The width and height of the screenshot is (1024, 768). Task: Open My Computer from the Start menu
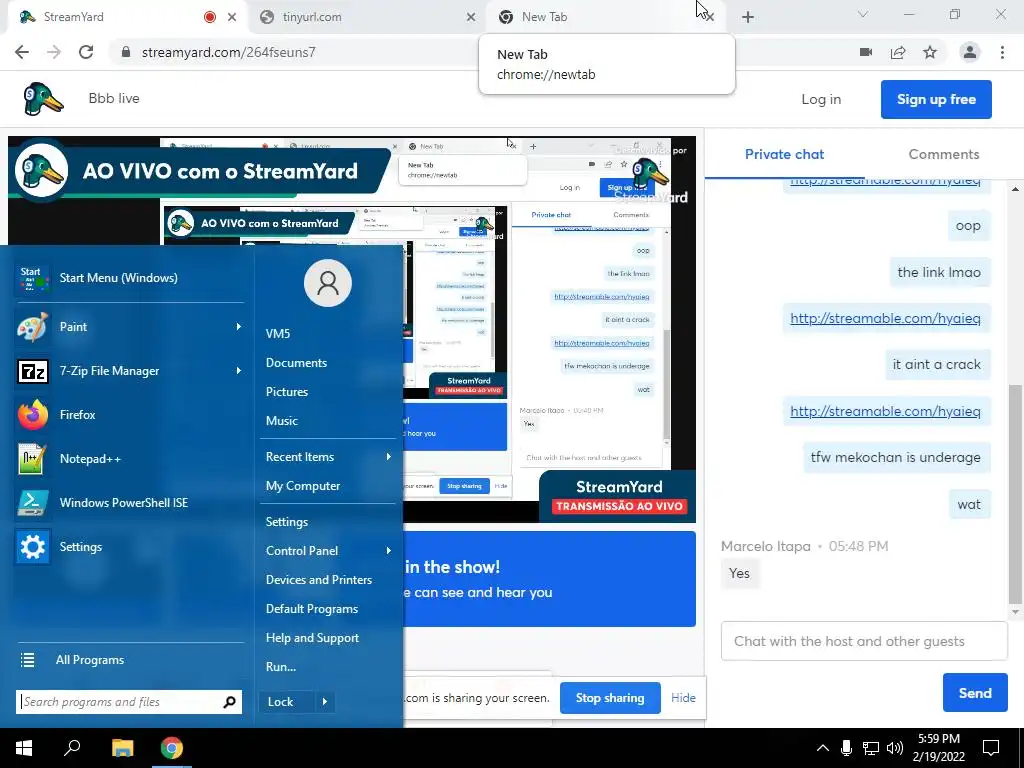pyautogui.click(x=302, y=486)
